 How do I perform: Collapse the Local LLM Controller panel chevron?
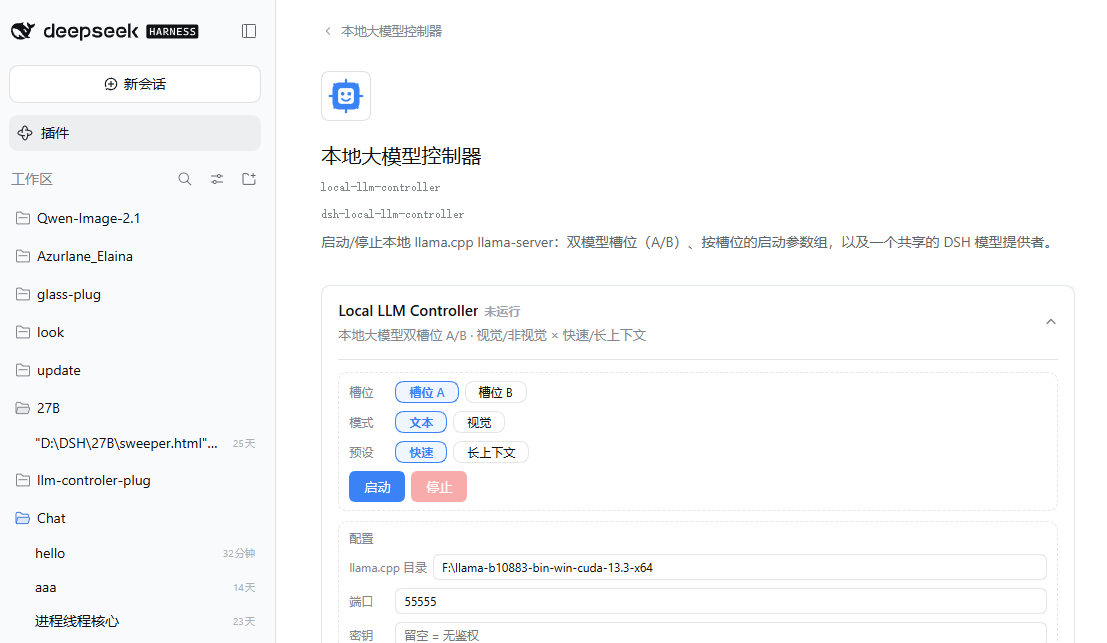pos(1051,322)
